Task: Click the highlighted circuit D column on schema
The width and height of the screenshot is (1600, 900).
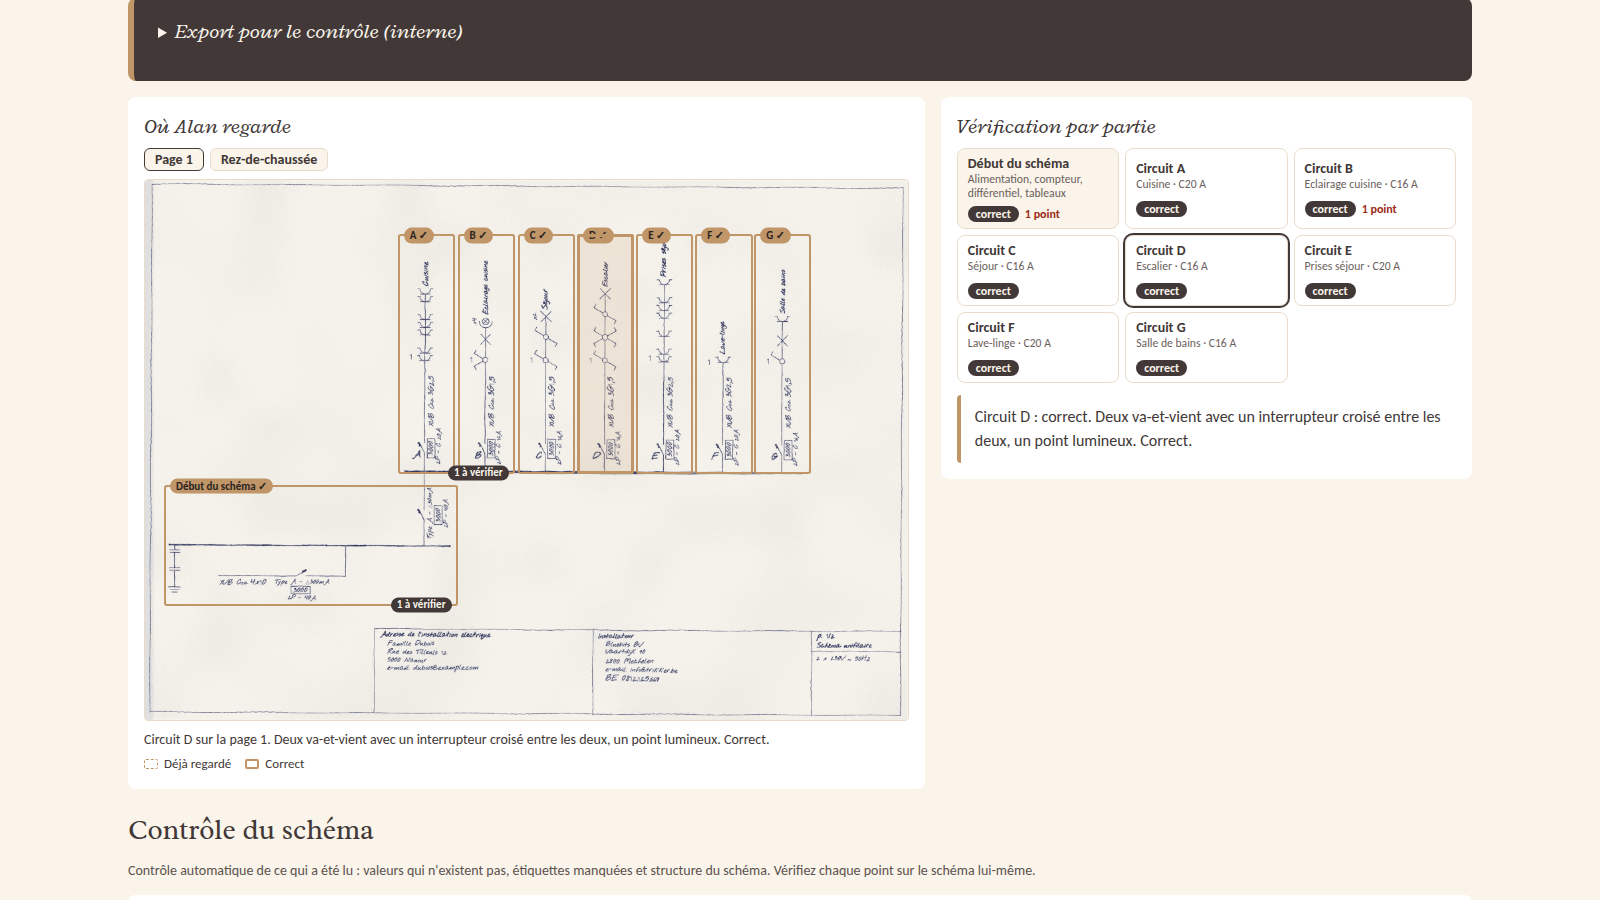Action: coord(605,353)
